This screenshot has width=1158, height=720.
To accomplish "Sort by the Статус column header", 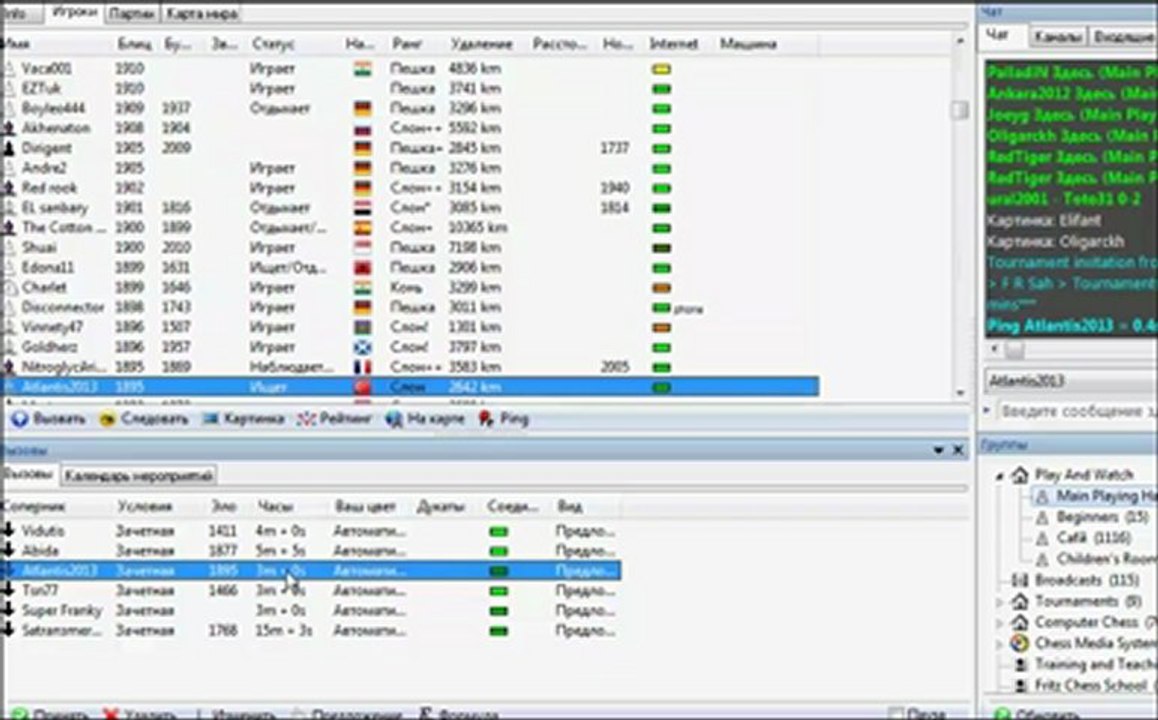I will (273, 44).
